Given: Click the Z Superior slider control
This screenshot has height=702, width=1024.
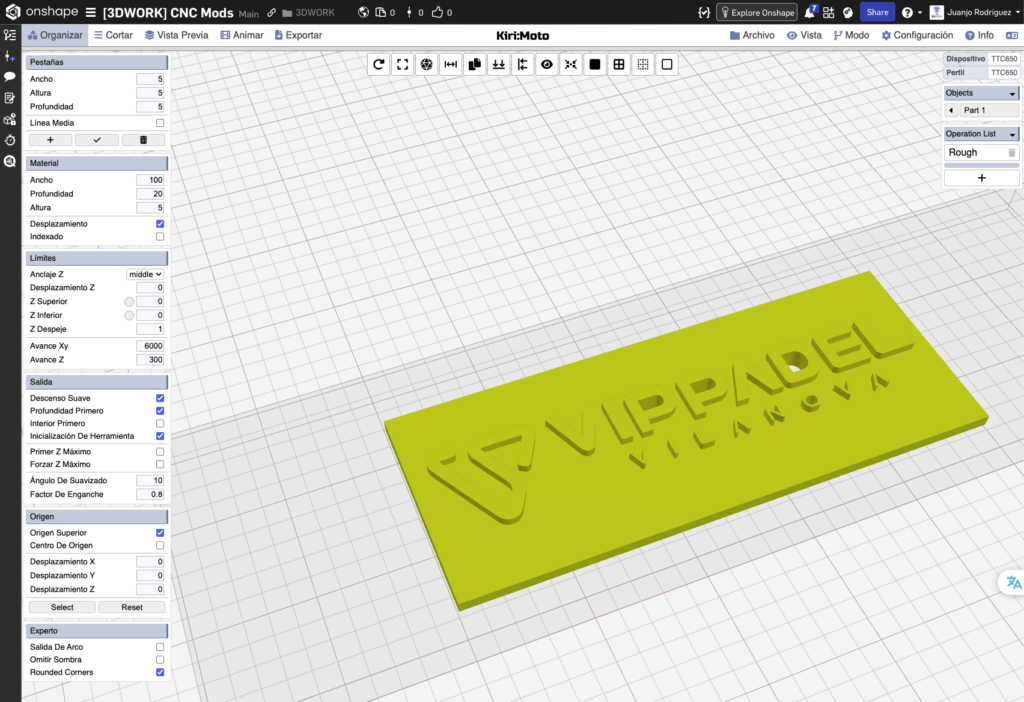Looking at the screenshot, I should [130, 301].
